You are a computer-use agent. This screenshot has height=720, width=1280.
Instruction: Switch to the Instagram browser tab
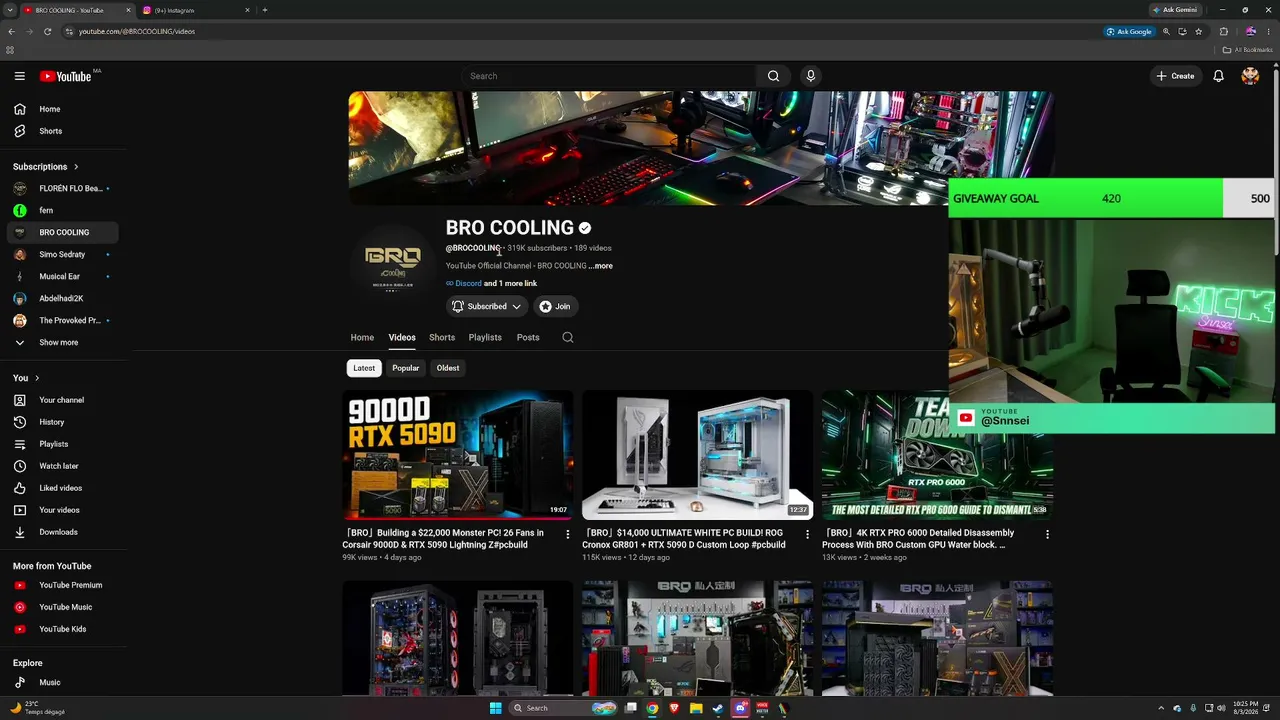(197, 10)
